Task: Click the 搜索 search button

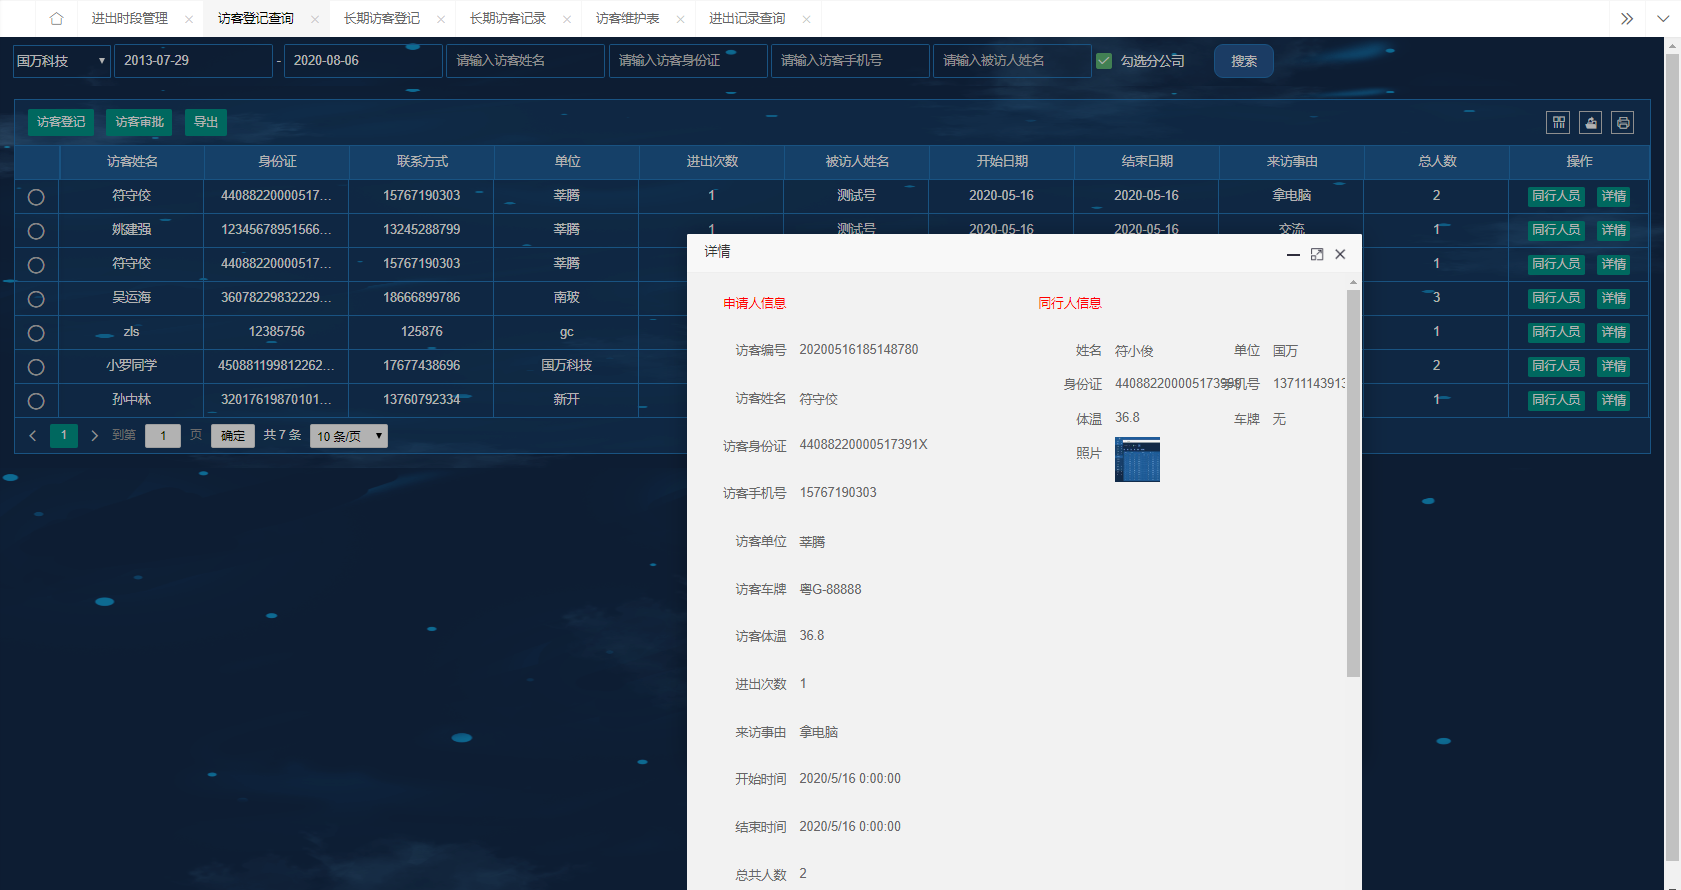Action: [1243, 61]
